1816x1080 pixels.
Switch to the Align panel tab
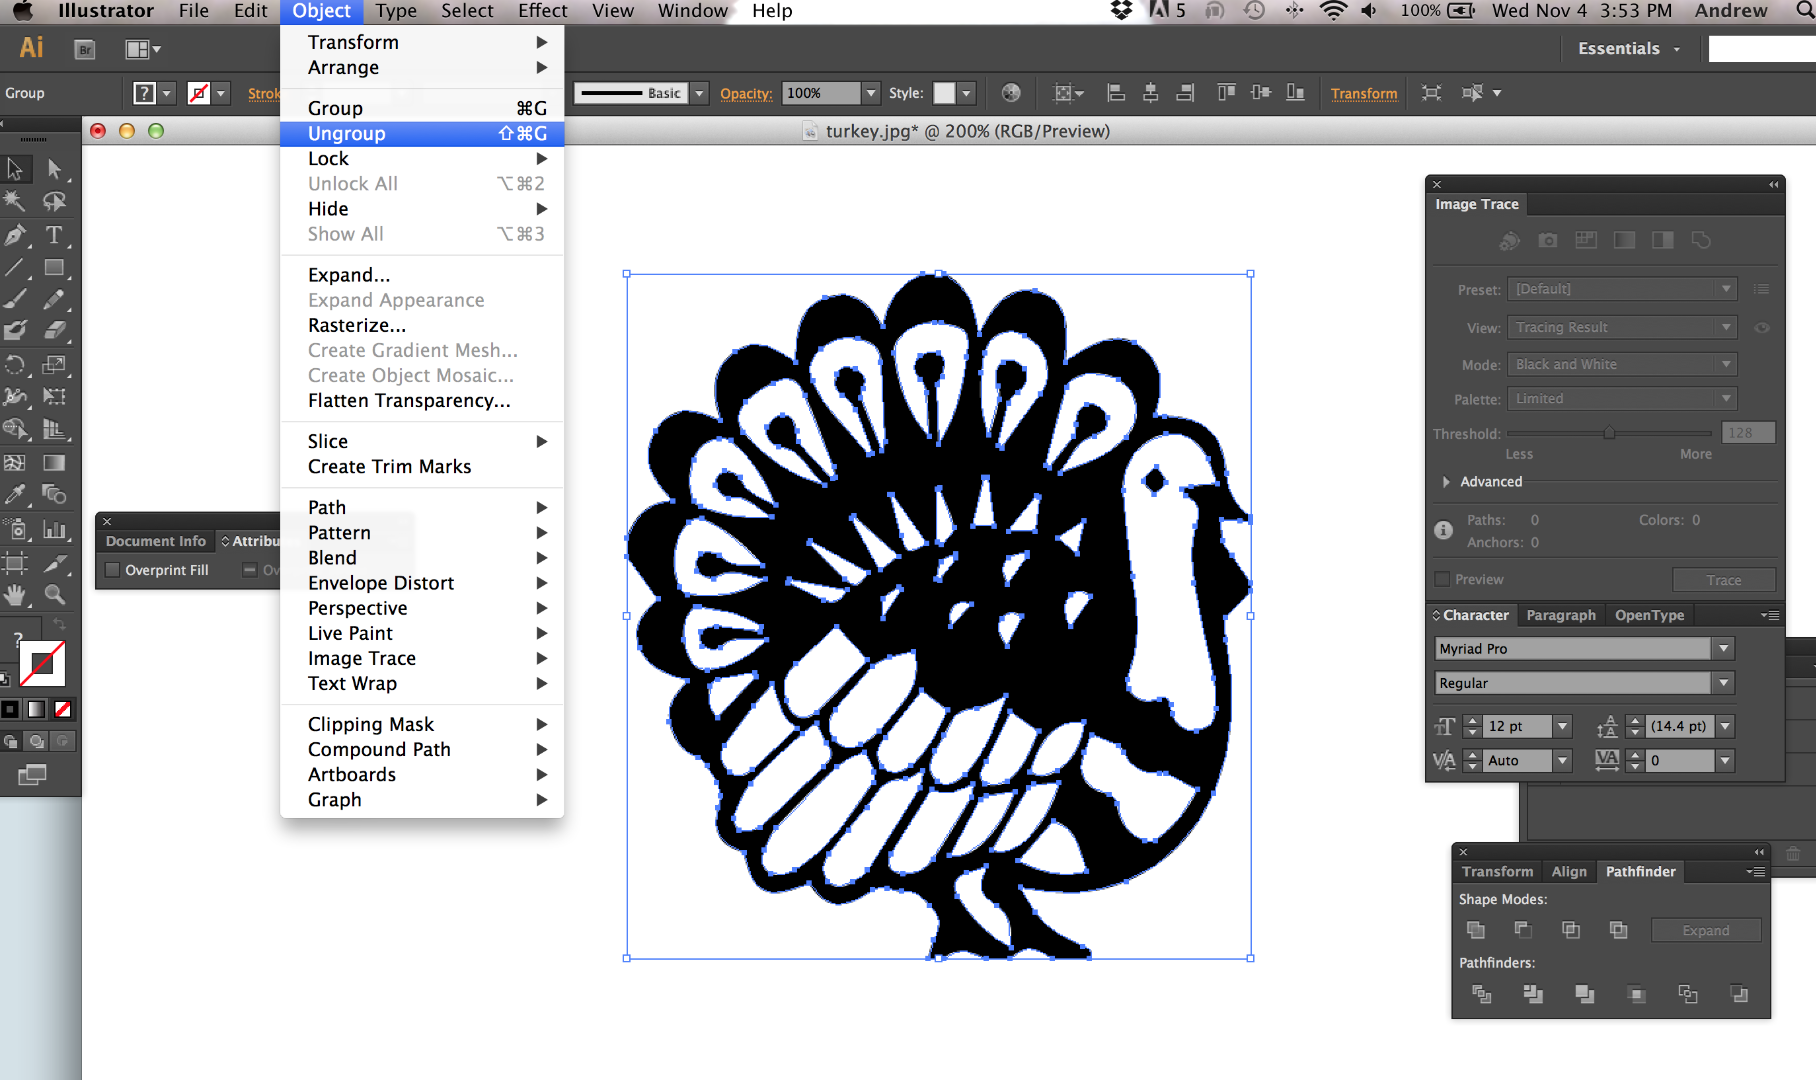[1569, 871]
